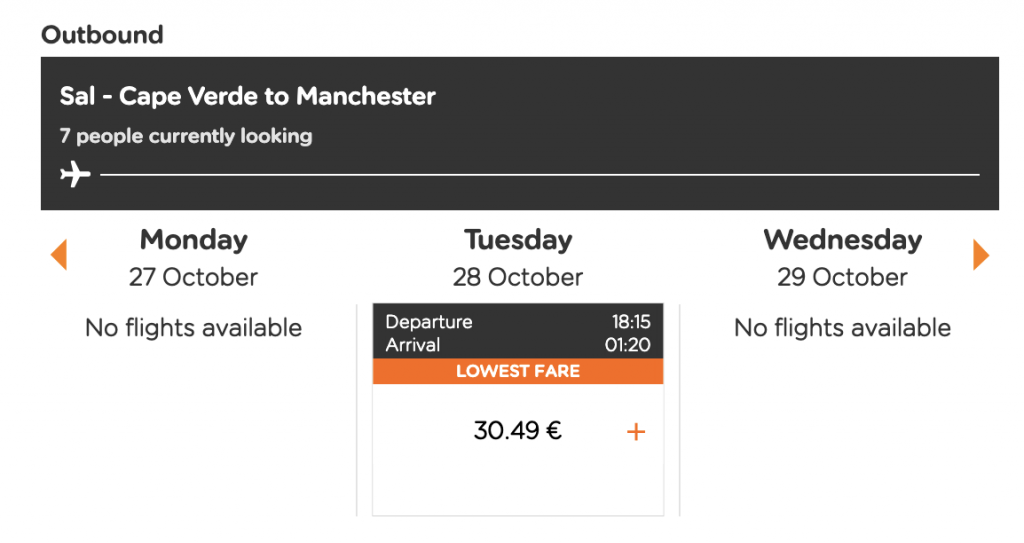Click the Outbound section heading
Viewport: 1024px width, 543px height.
coord(102,35)
